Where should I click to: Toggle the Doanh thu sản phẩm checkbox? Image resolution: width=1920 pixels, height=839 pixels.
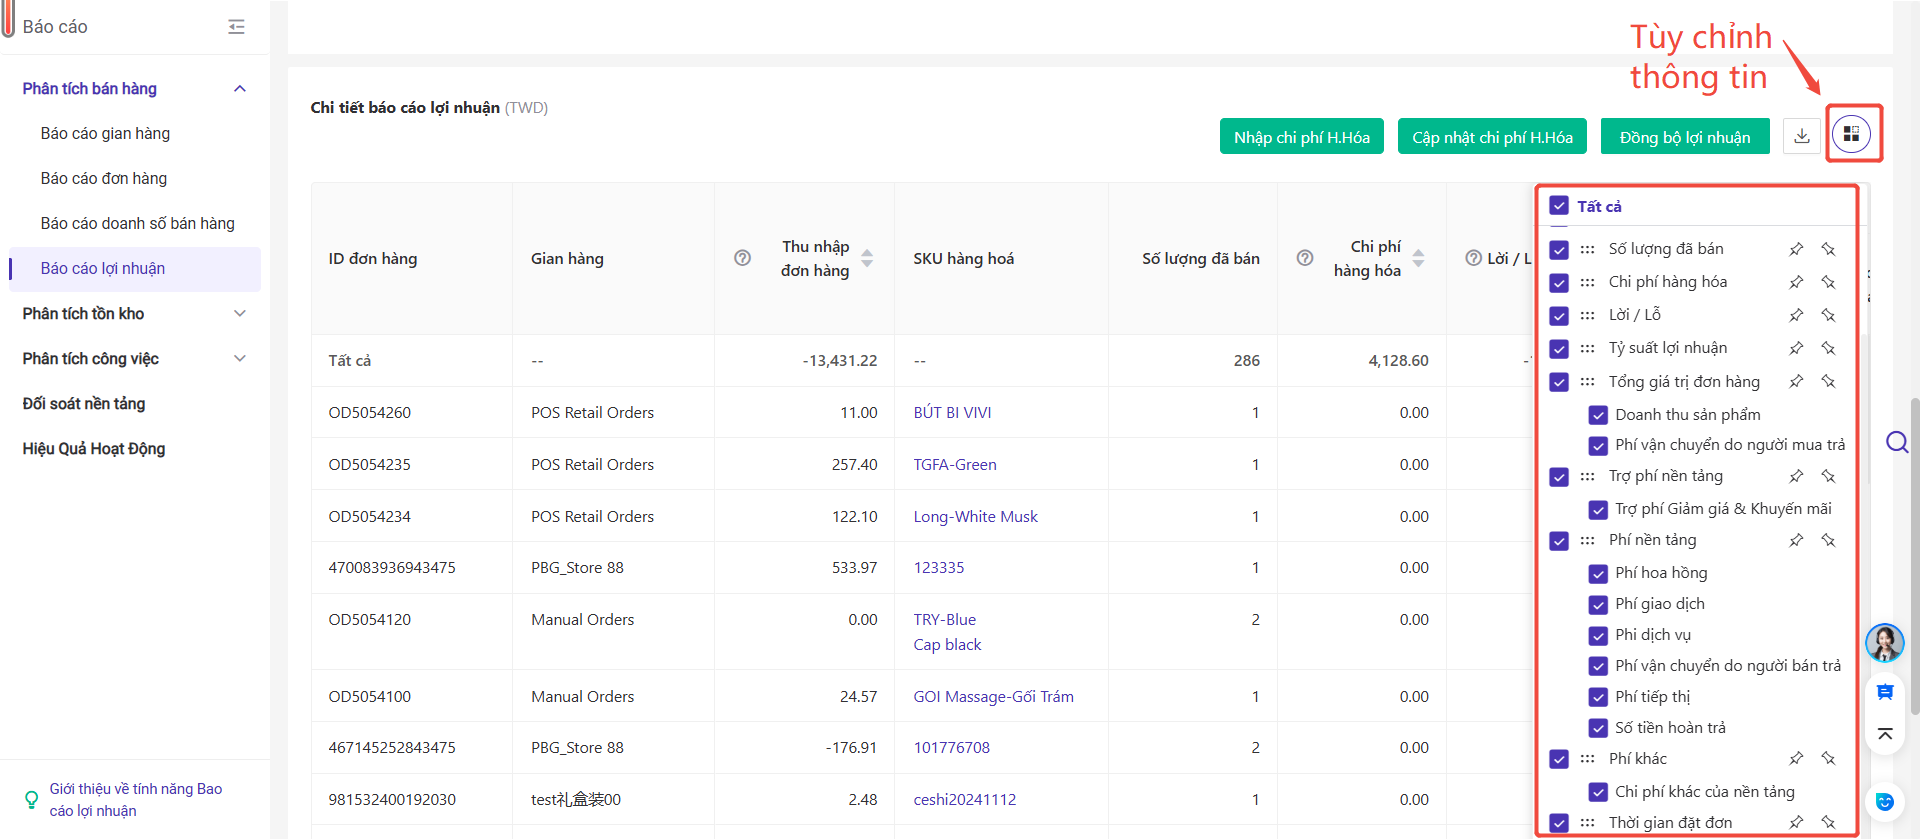1598,415
